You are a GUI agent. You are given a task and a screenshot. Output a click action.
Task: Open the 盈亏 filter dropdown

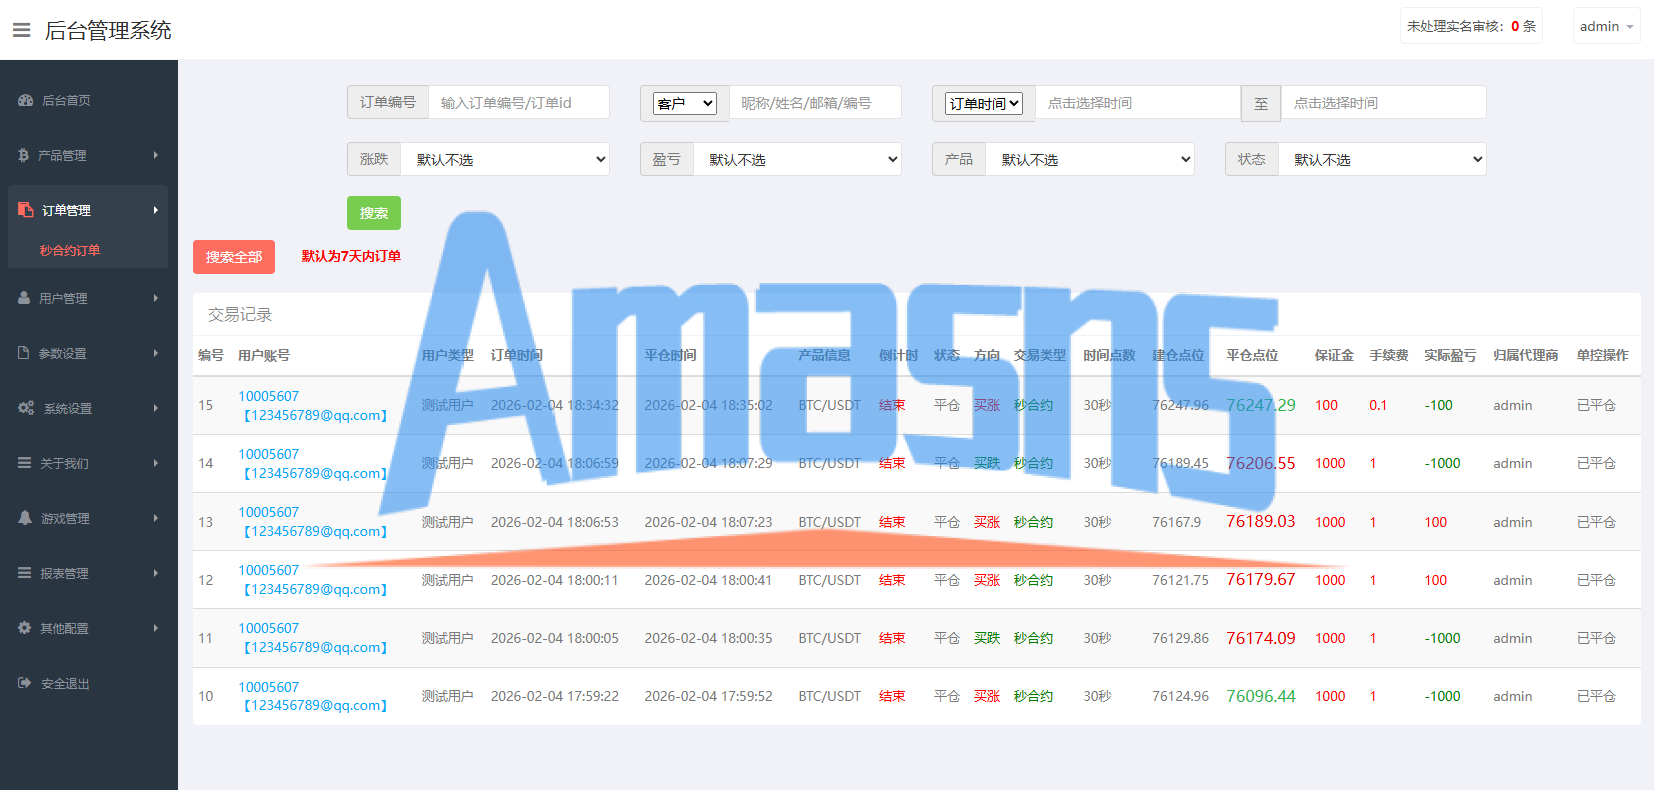point(797,159)
